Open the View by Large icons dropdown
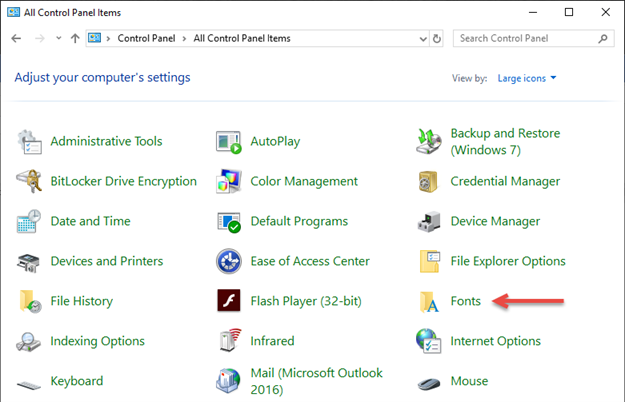 click(x=527, y=78)
